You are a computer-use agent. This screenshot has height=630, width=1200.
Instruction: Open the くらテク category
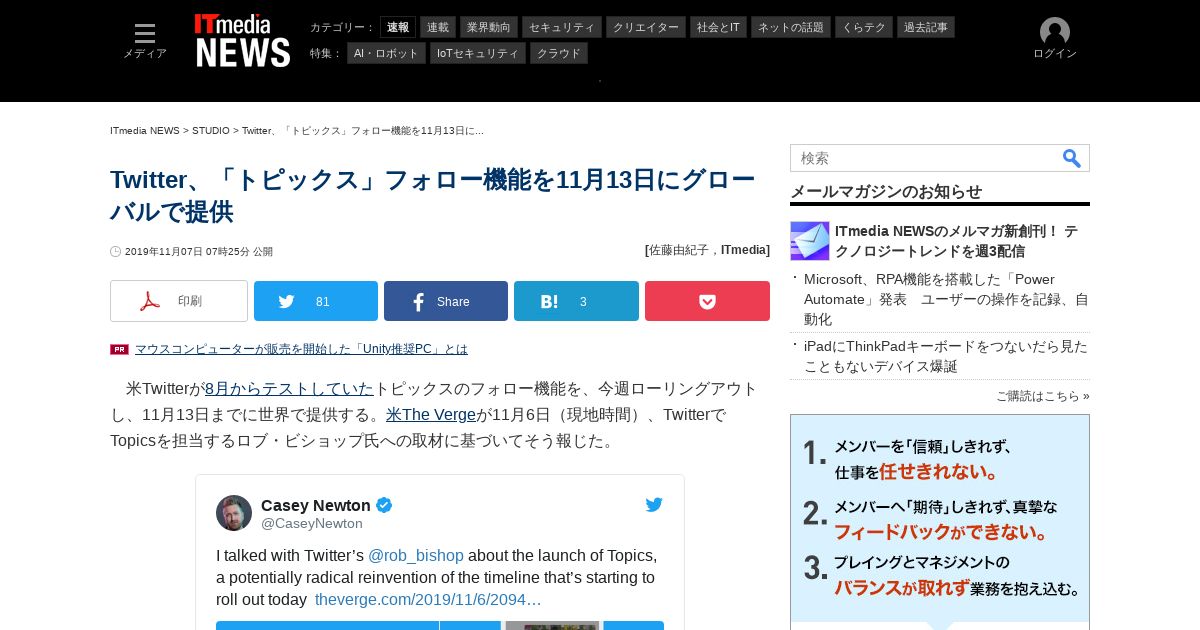(864, 27)
